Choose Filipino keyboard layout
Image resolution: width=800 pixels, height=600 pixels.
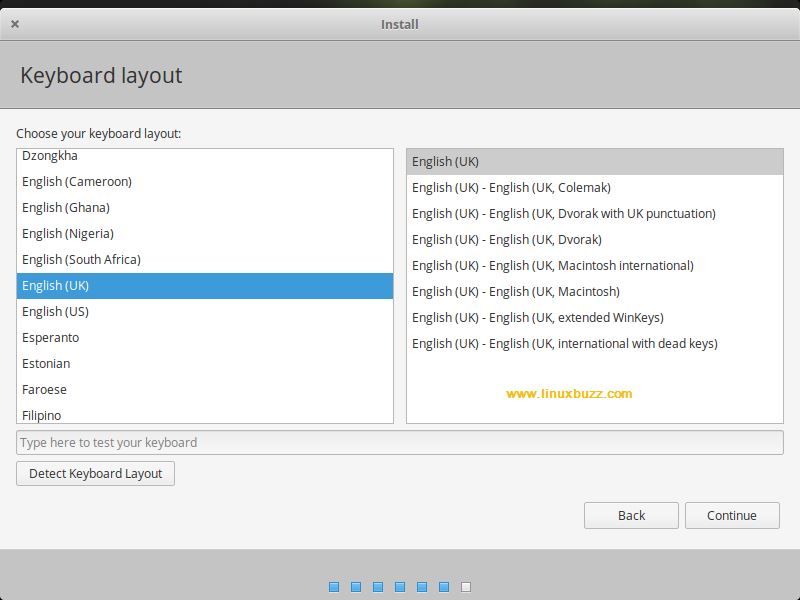click(205, 415)
